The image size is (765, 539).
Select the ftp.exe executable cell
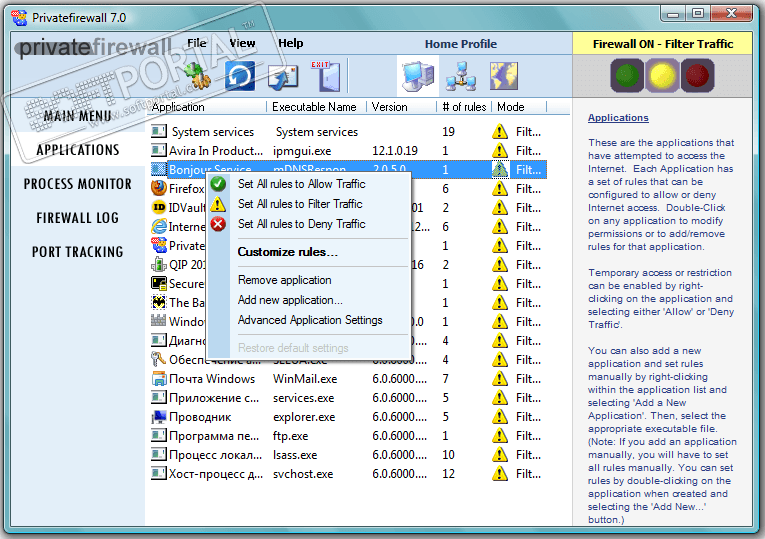pos(290,436)
